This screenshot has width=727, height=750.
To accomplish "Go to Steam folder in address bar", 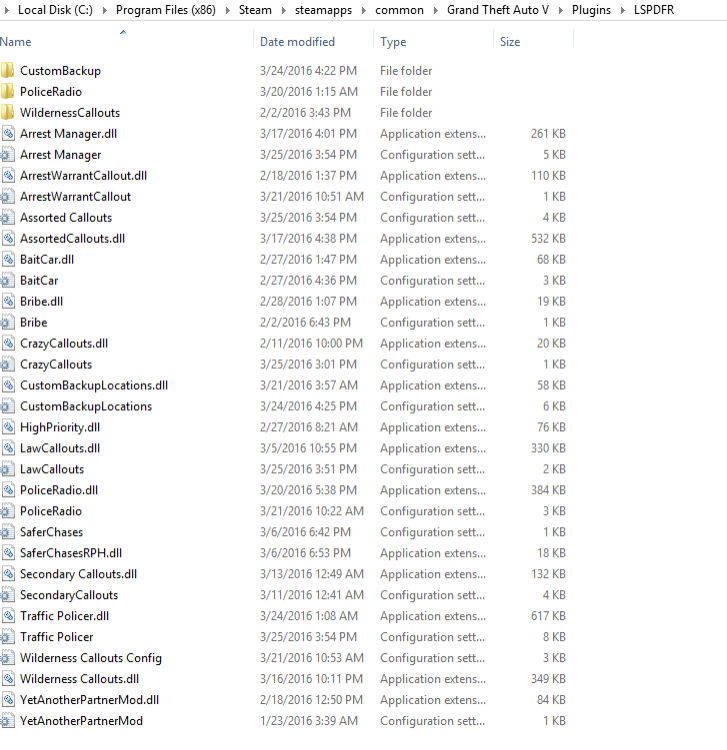I will tap(255, 10).
